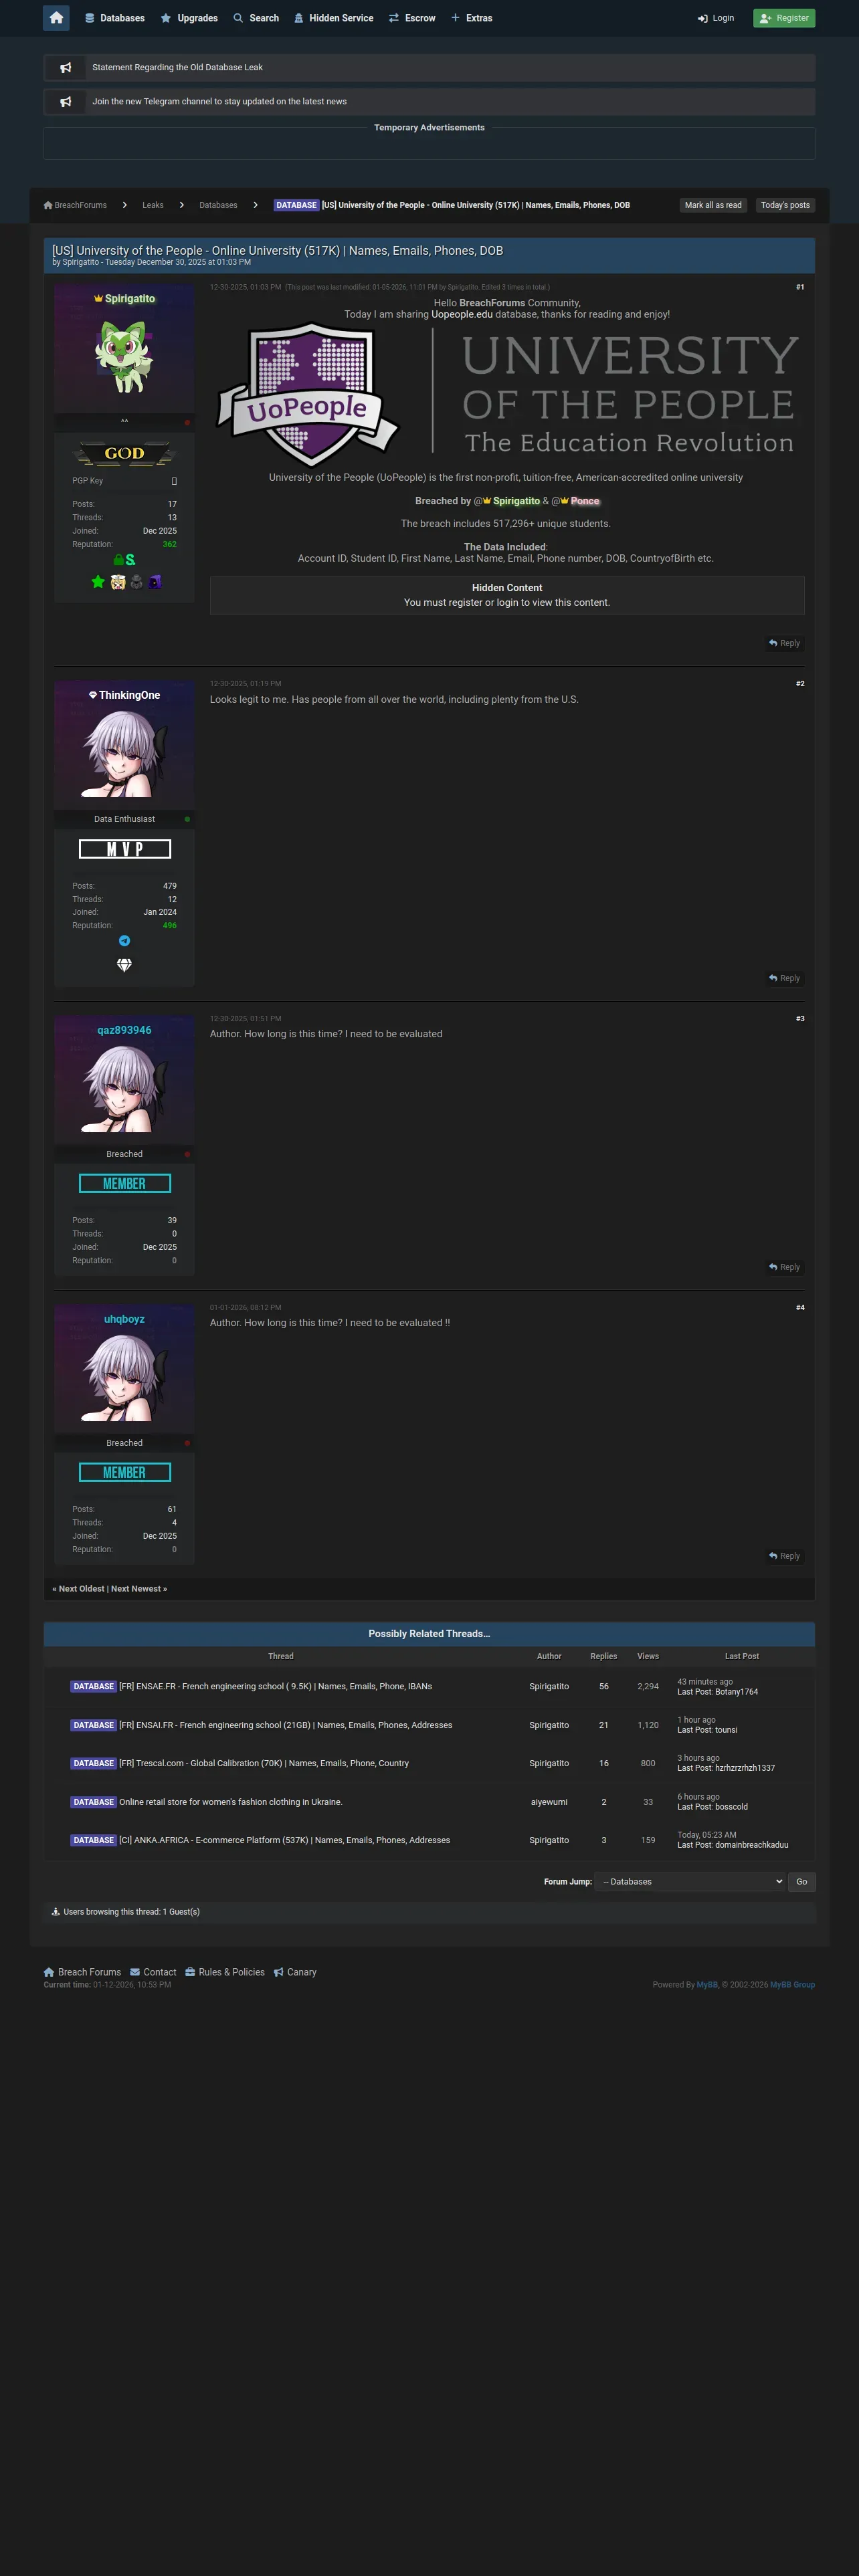Open Spirigatito's user profile name
The image size is (859, 2576).
pos(130,299)
